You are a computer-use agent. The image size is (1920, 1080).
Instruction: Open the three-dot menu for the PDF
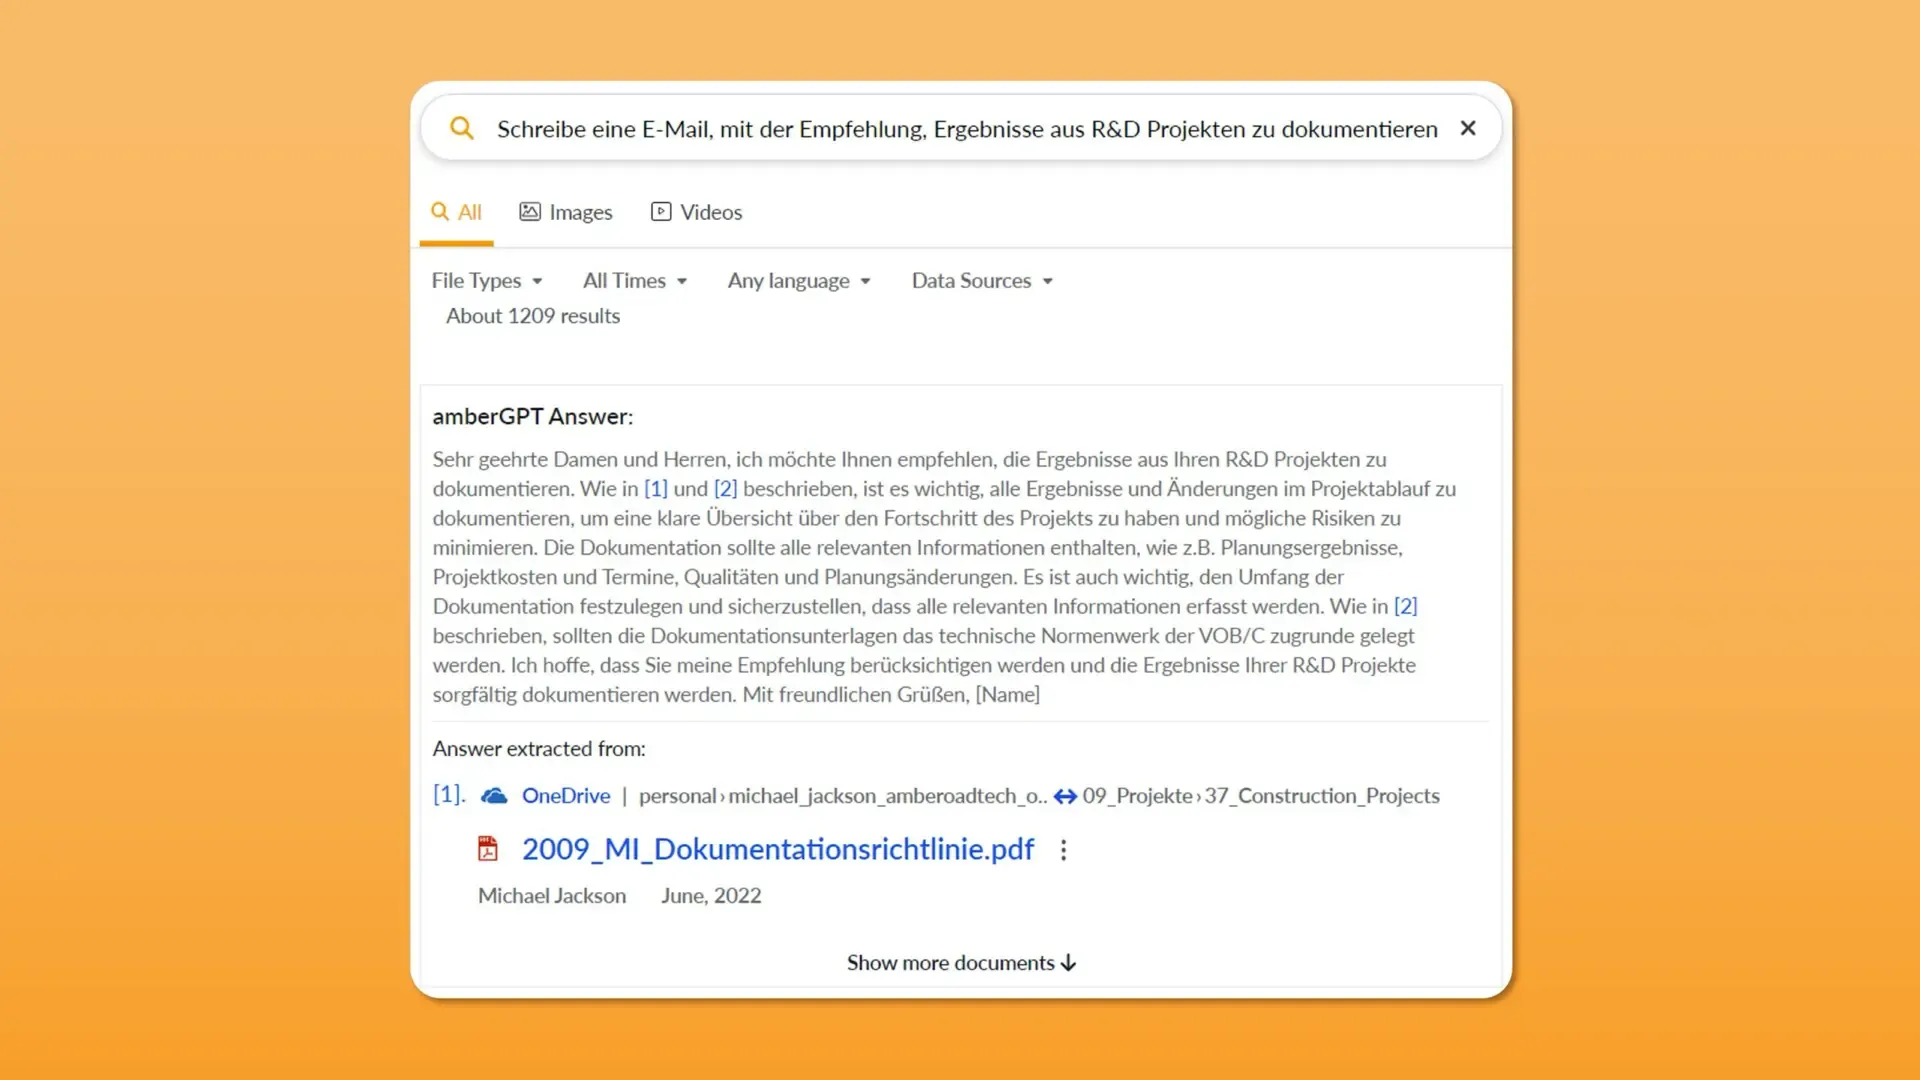coord(1064,850)
